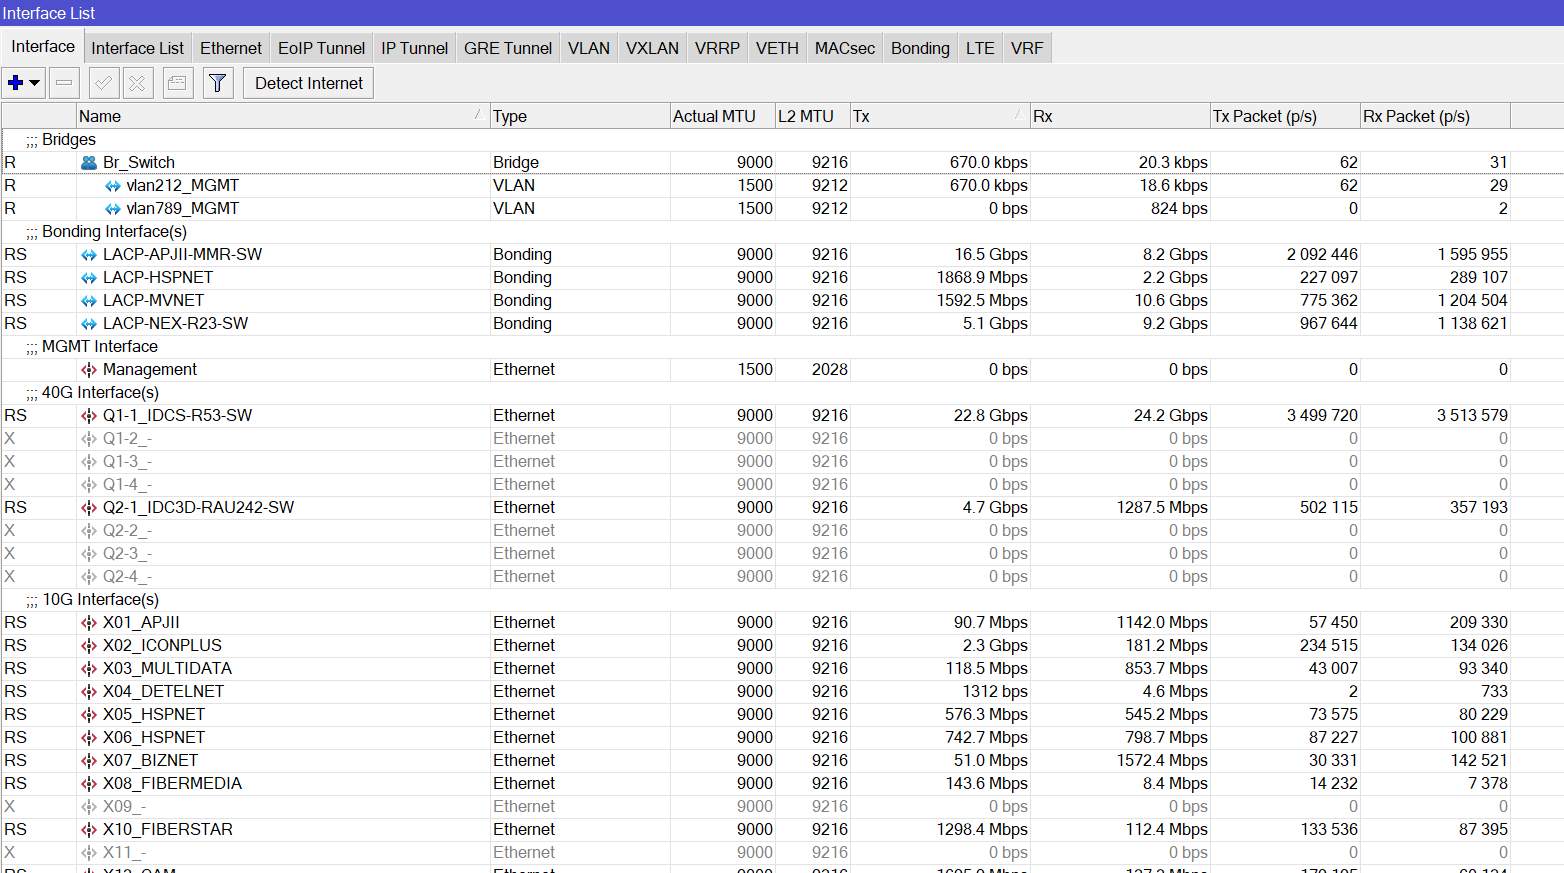This screenshot has height=873, width=1564.
Task: Click the Remove interface minus icon
Action: 64,82
